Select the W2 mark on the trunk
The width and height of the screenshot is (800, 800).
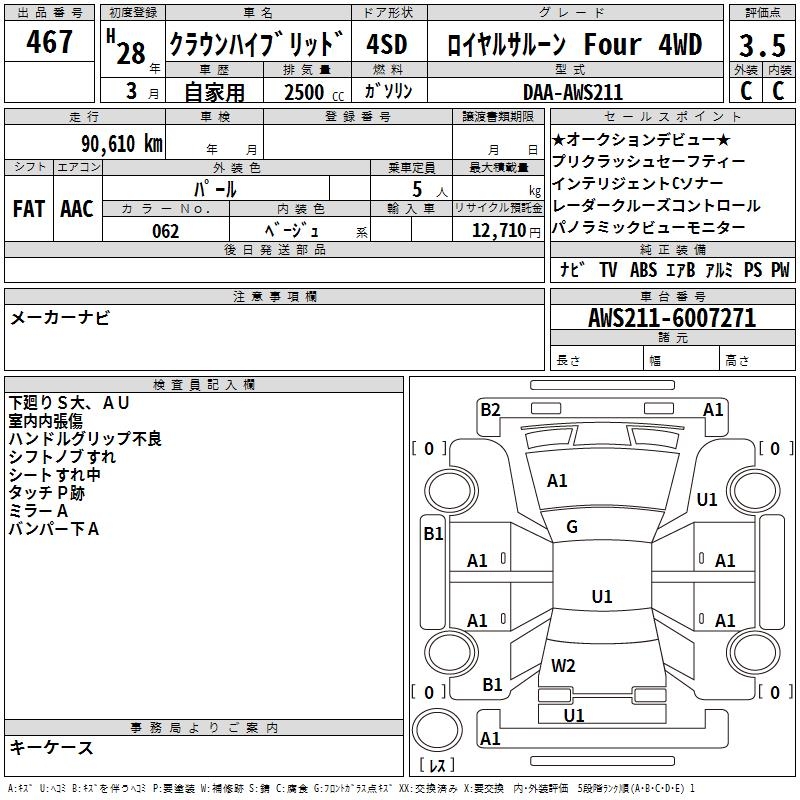tap(563, 665)
